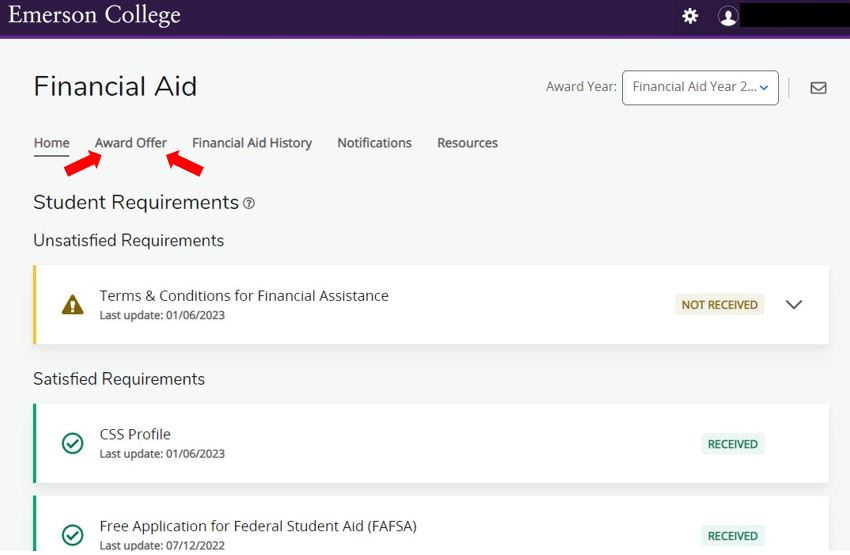850x555 pixels.
Task: Click the green checkmark beside CSS Profile
Action: point(72,443)
